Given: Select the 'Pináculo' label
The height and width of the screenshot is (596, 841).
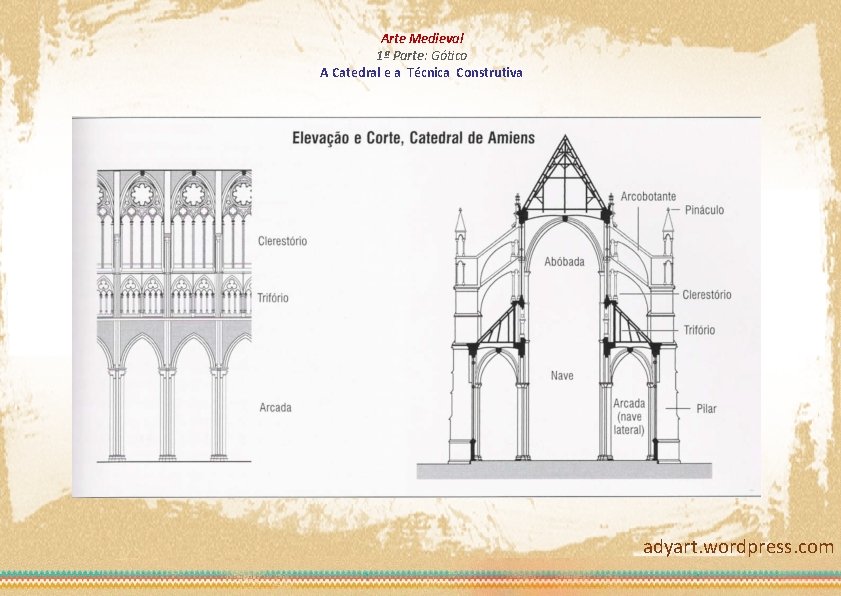Looking at the screenshot, I should 704,210.
